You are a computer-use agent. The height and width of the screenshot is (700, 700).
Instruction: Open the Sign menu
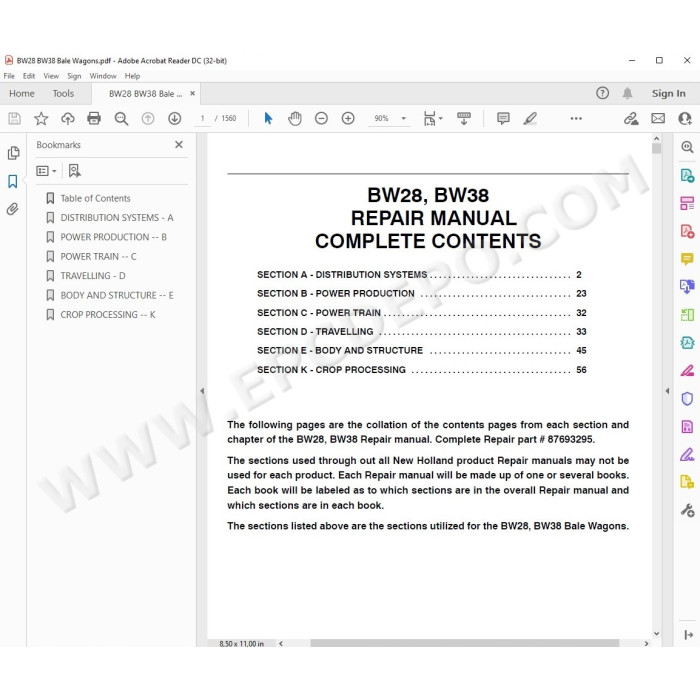click(74, 76)
